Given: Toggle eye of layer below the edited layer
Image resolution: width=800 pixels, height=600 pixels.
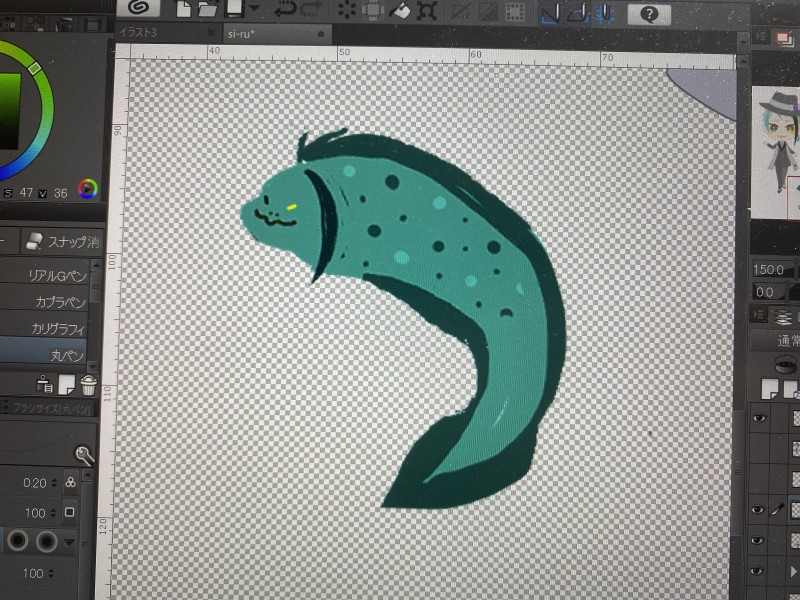Looking at the screenshot, I should [x=757, y=540].
